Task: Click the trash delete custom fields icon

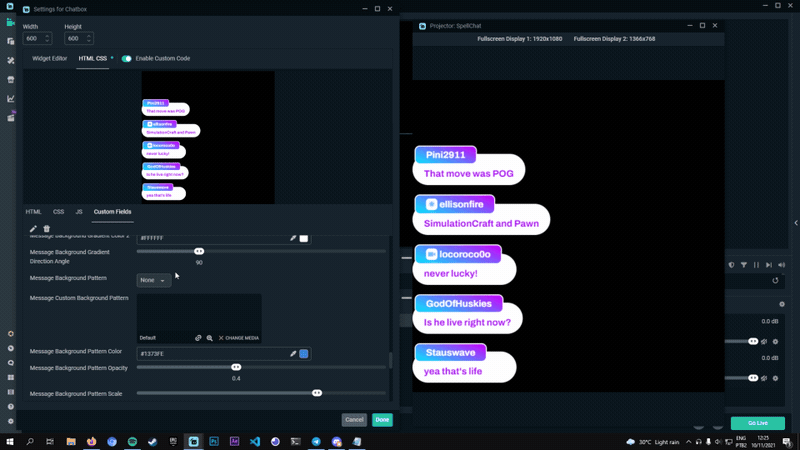Action: pyautogui.click(x=46, y=229)
